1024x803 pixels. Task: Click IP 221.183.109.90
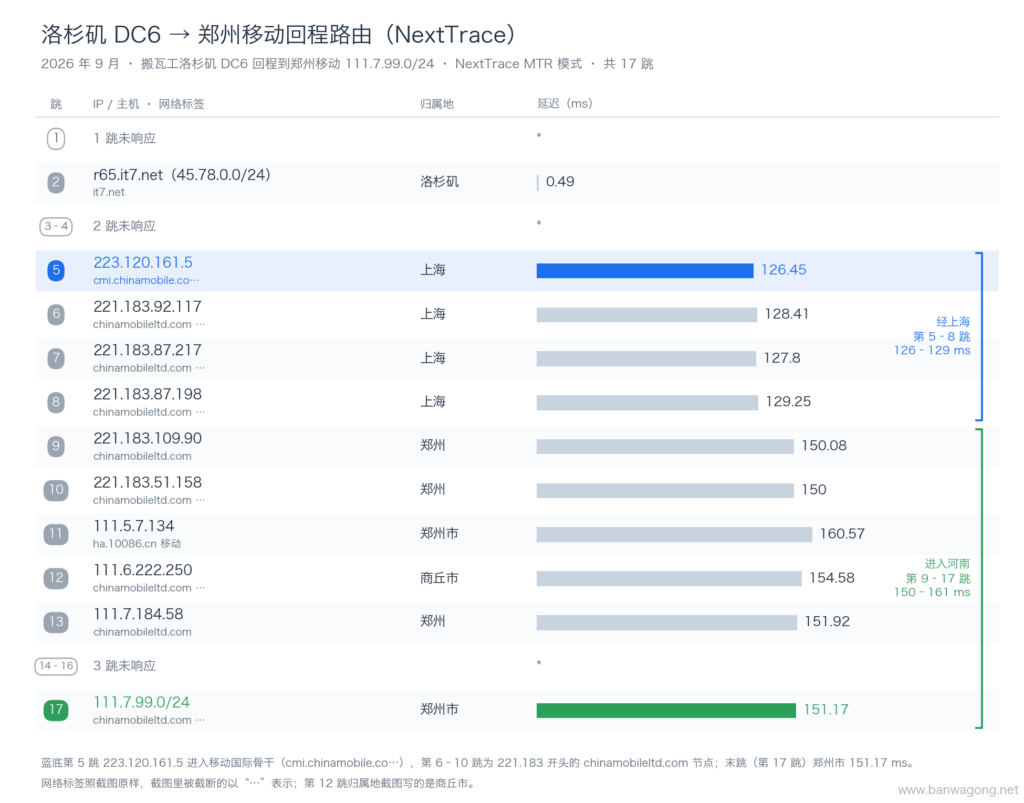coord(147,439)
